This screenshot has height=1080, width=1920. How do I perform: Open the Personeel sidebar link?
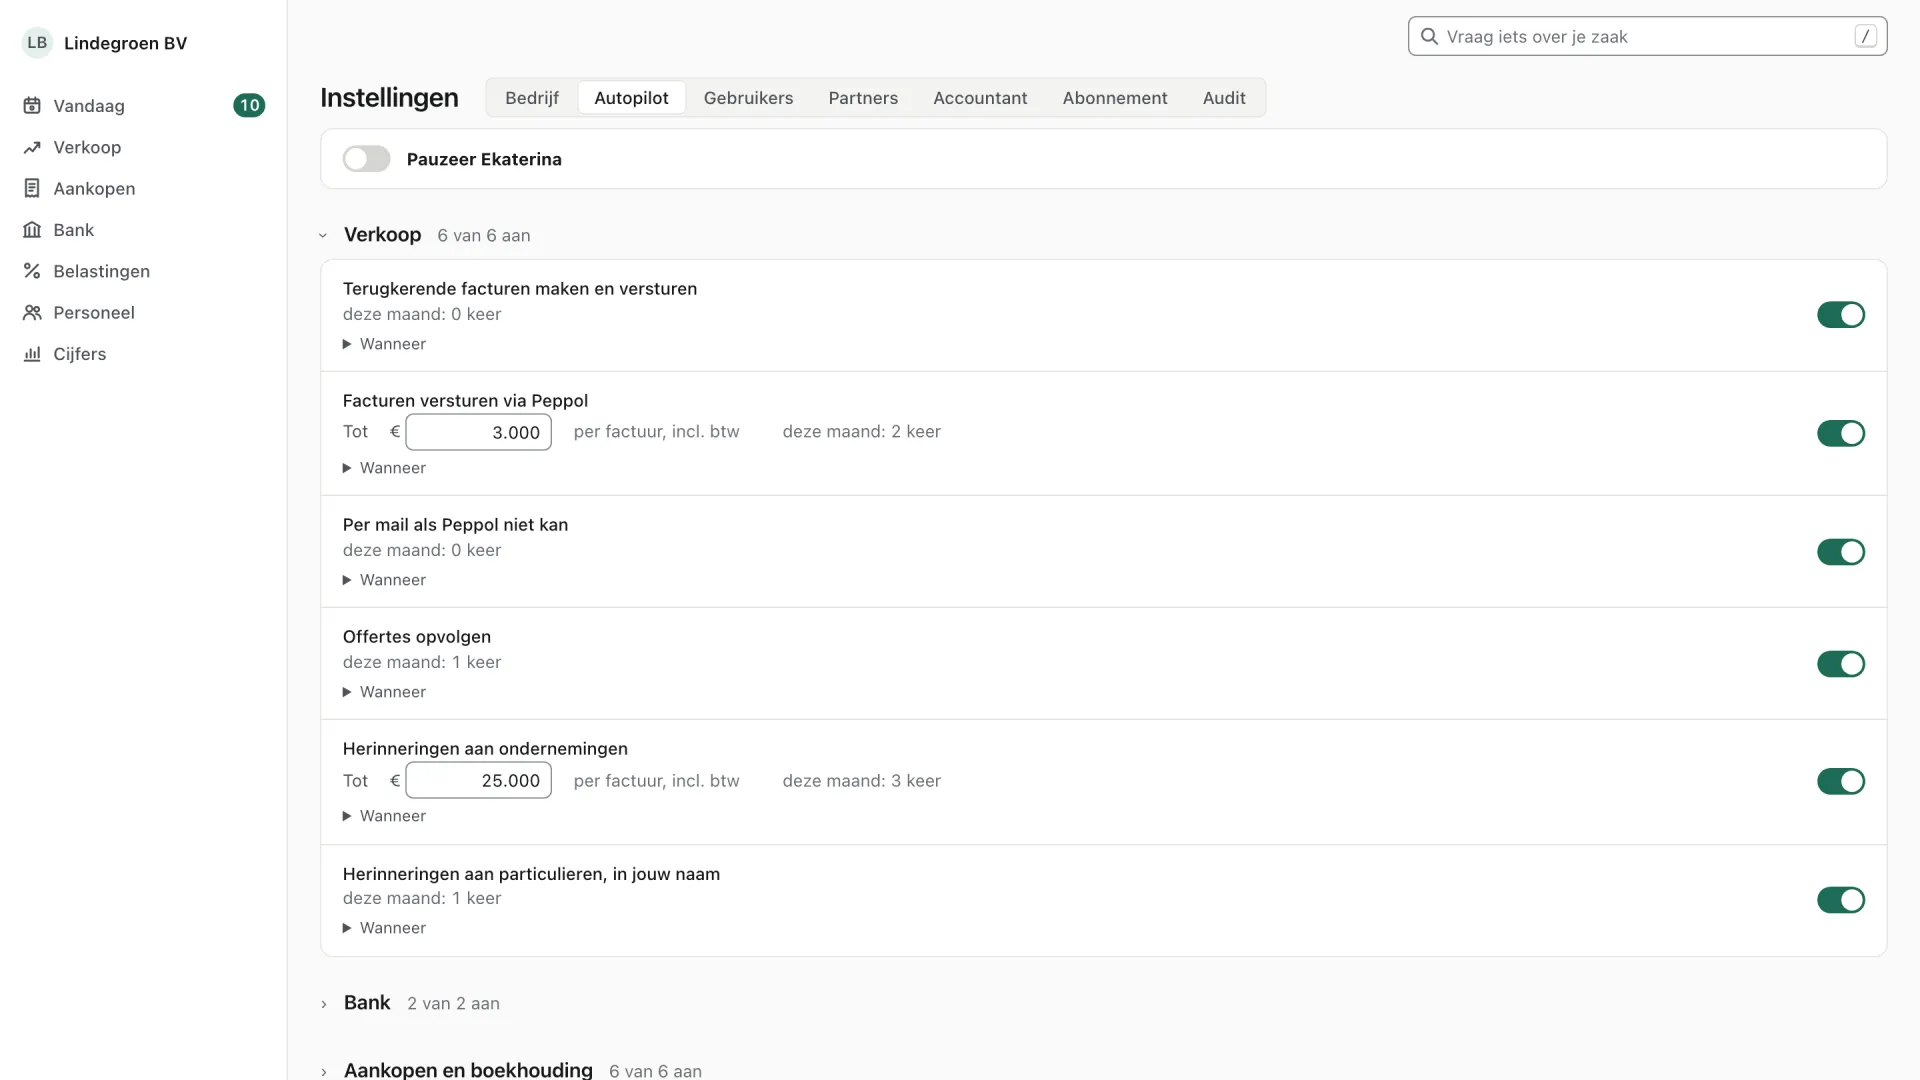143,312
